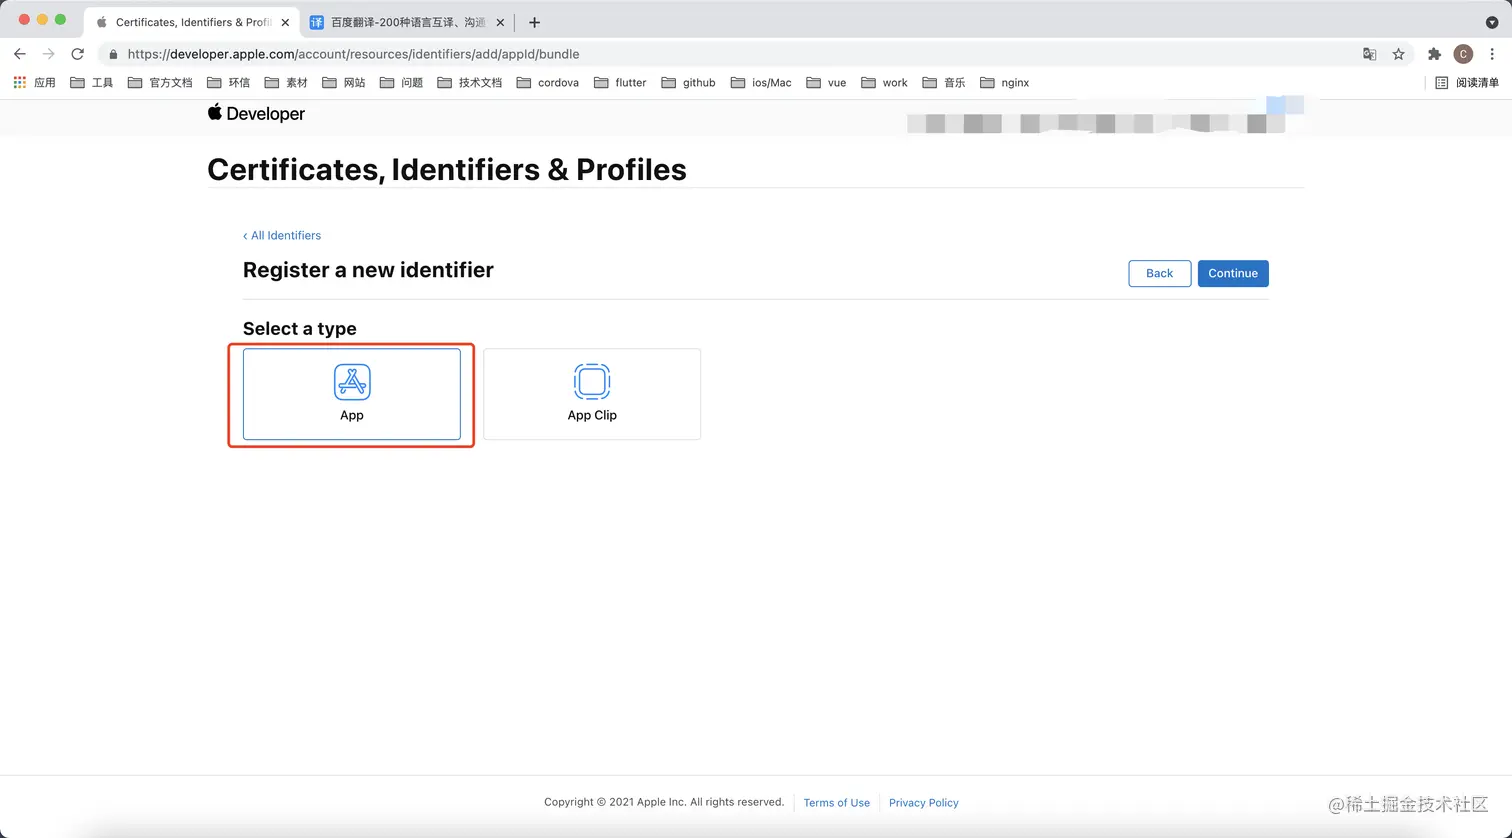Bookmark this page with star icon
The image size is (1512, 838).
pyautogui.click(x=1398, y=54)
